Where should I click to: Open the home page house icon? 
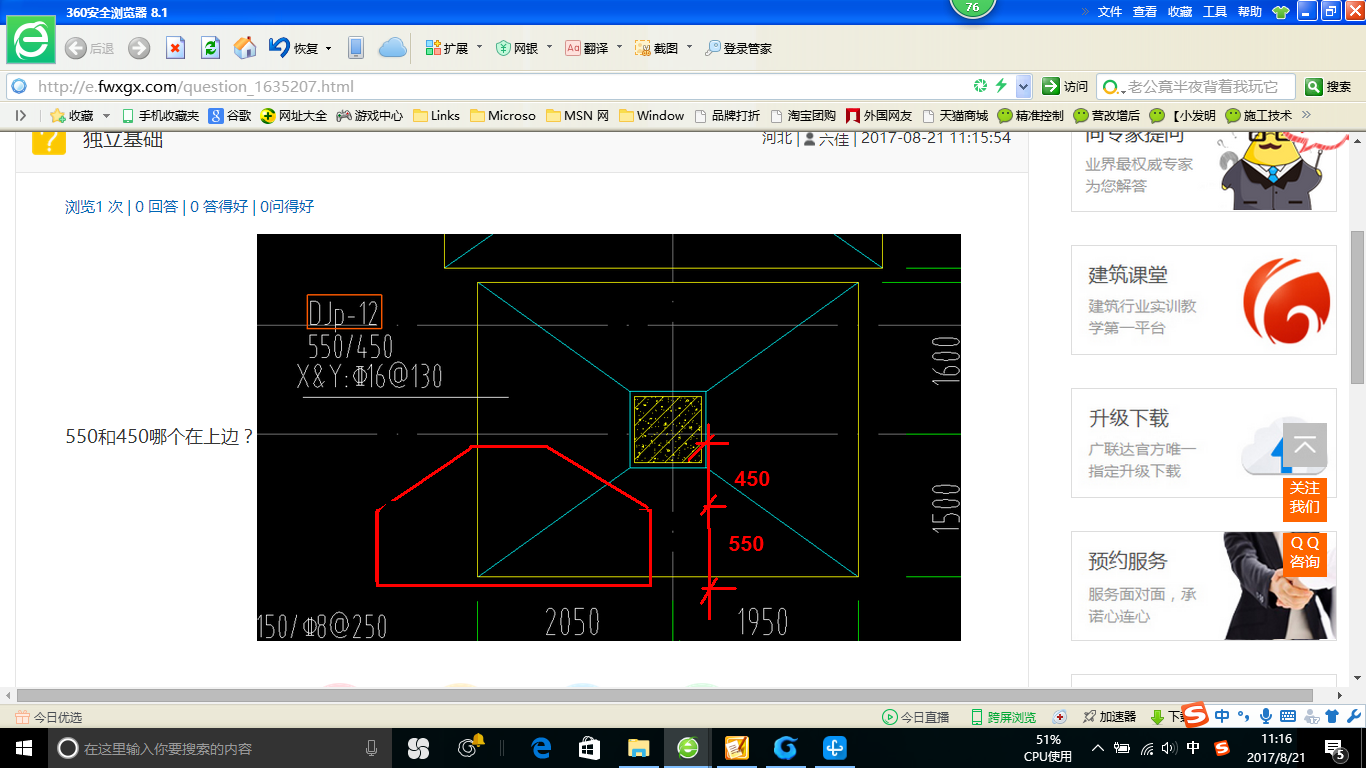[245, 48]
